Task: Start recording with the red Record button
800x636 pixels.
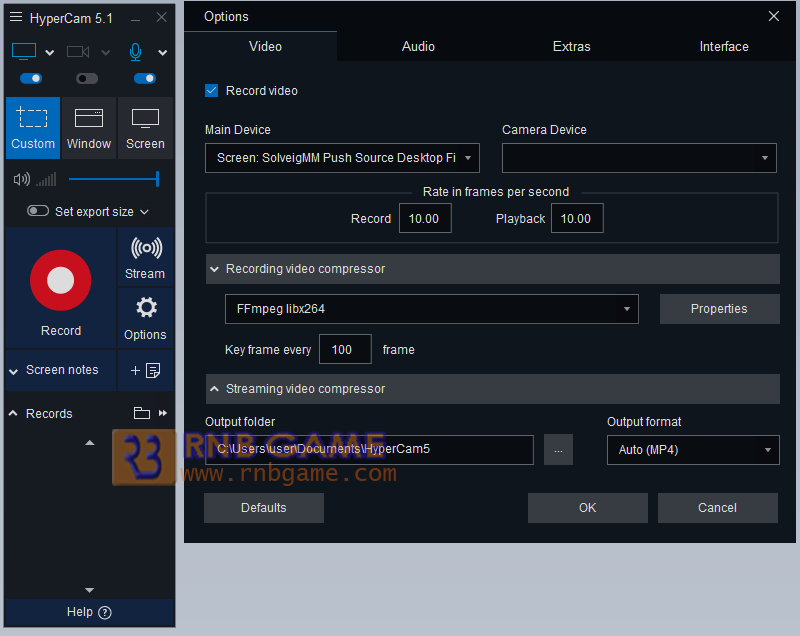Action: pyautogui.click(x=61, y=280)
